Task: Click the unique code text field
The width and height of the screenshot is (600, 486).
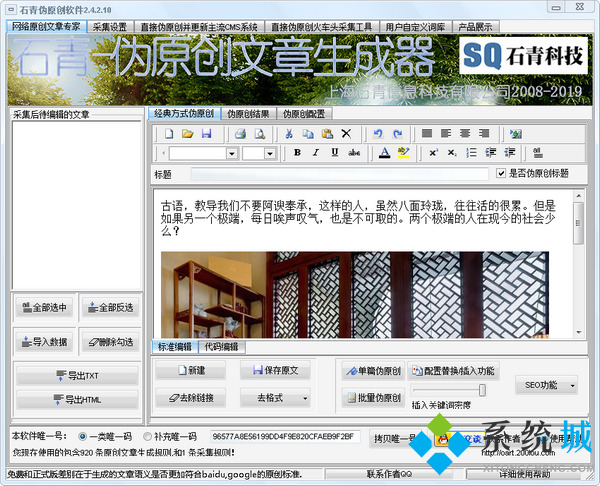Action: (x=285, y=437)
